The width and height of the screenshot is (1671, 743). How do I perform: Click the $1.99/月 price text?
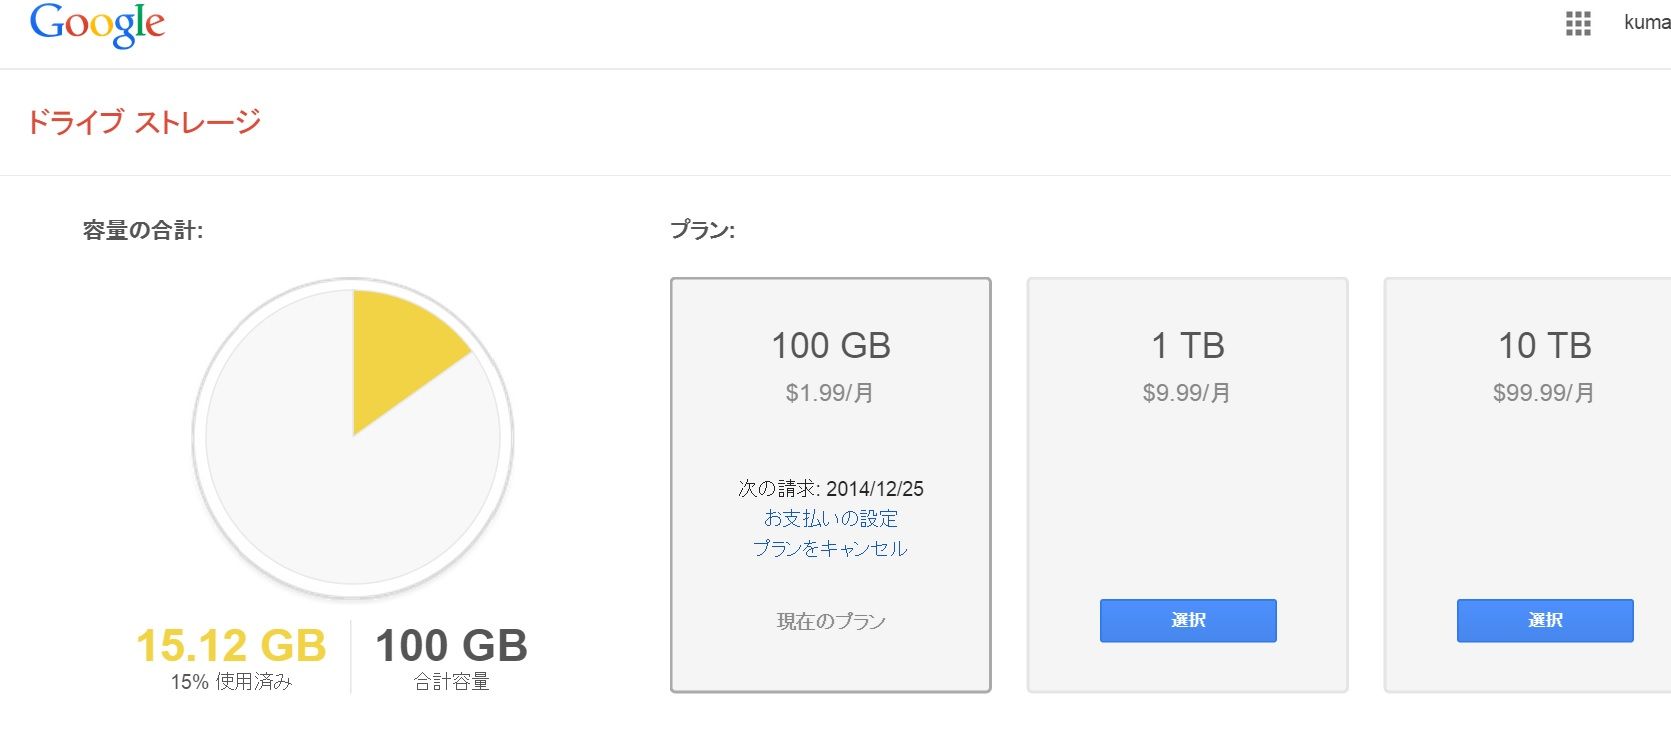[x=830, y=393]
